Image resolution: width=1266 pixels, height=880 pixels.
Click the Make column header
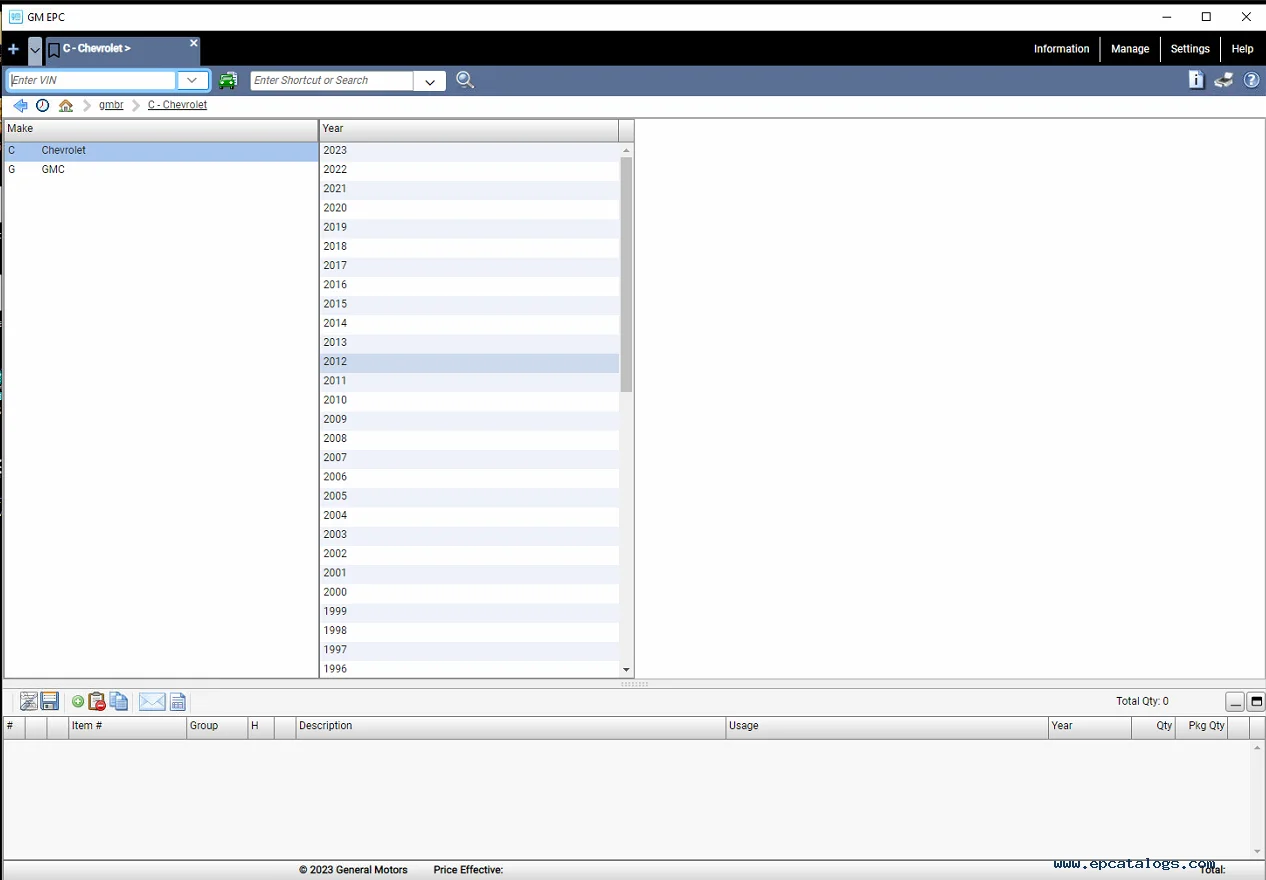[x=161, y=129]
